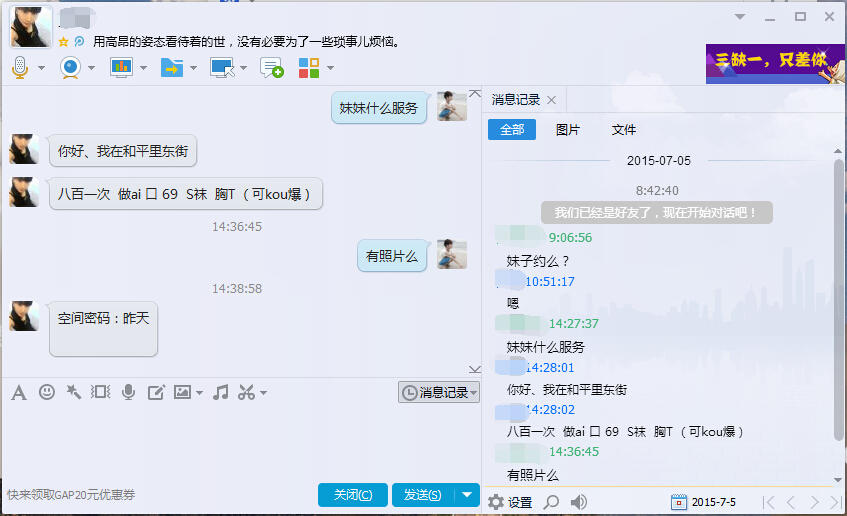The height and width of the screenshot is (516, 847).
Task: Click the 你好、我在和平里东街 chat bubble
Action: tap(123, 151)
